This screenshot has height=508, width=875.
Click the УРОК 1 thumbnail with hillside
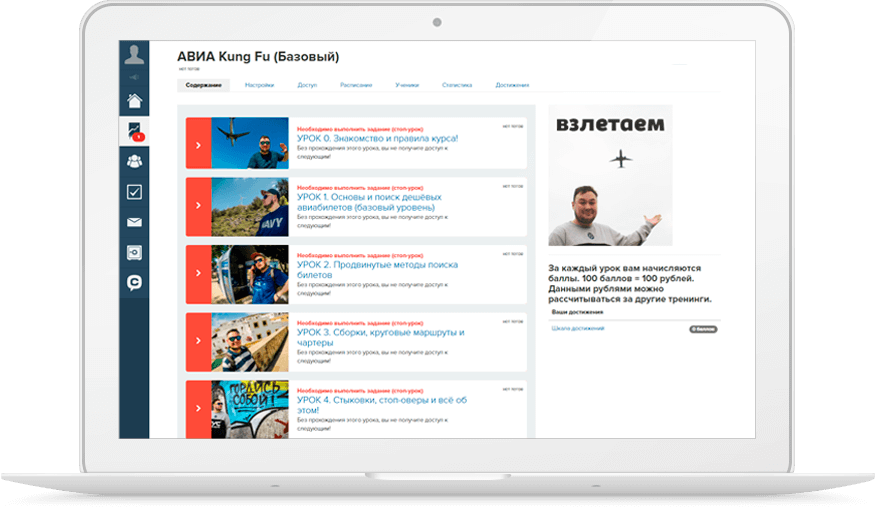click(x=250, y=207)
